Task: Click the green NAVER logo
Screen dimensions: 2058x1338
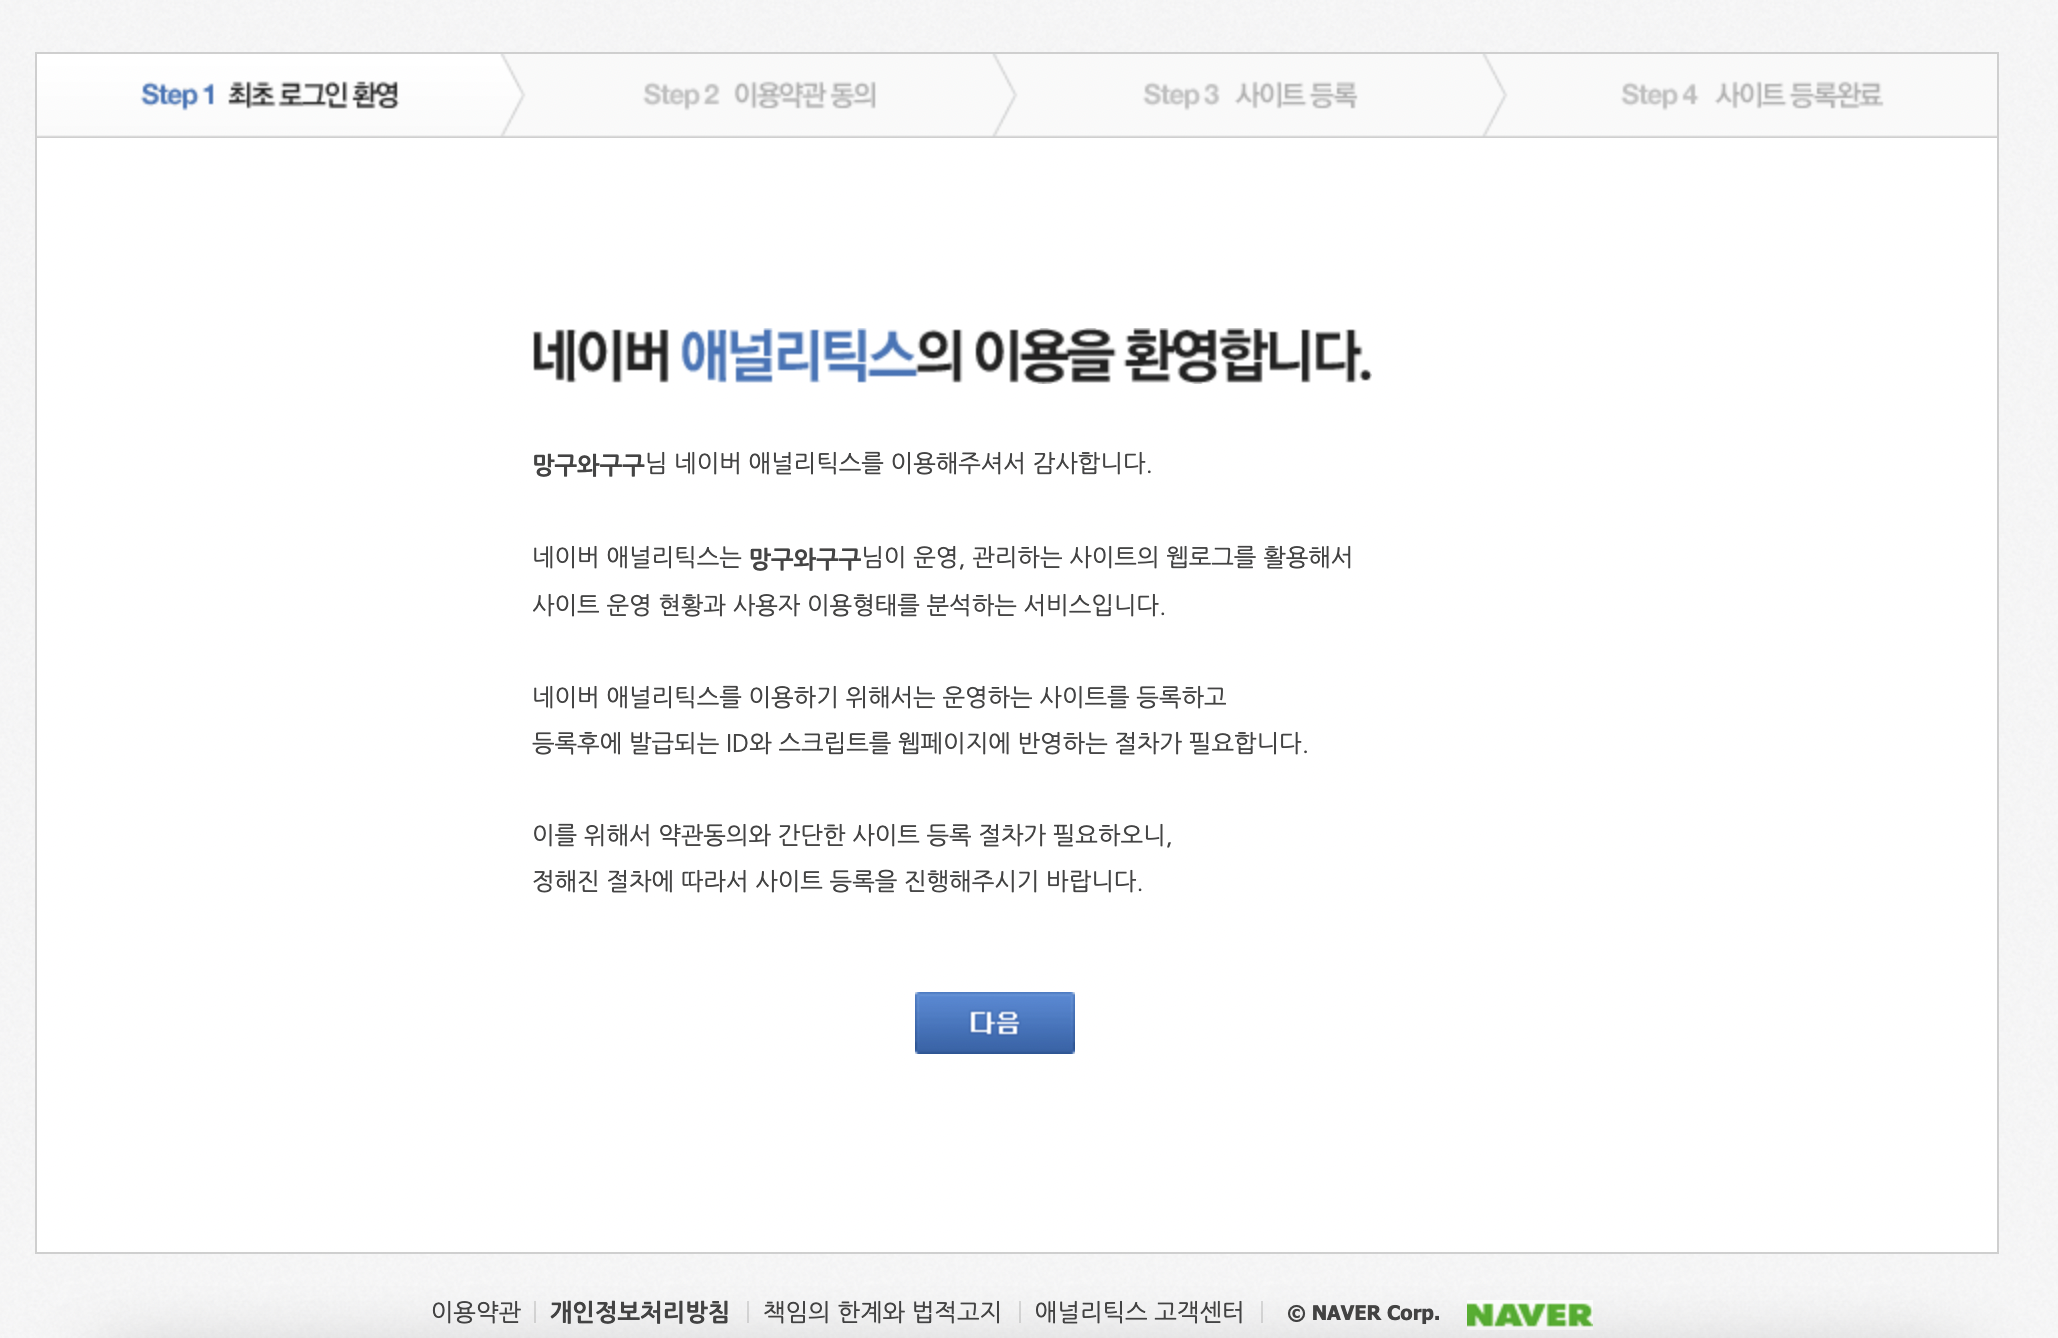Action: point(1529,1314)
